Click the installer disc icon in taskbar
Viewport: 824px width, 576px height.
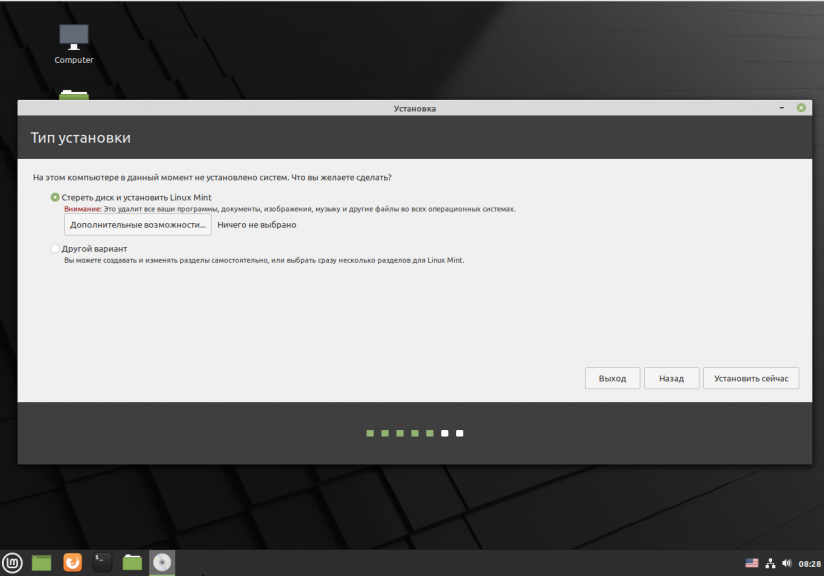(162, 563)
